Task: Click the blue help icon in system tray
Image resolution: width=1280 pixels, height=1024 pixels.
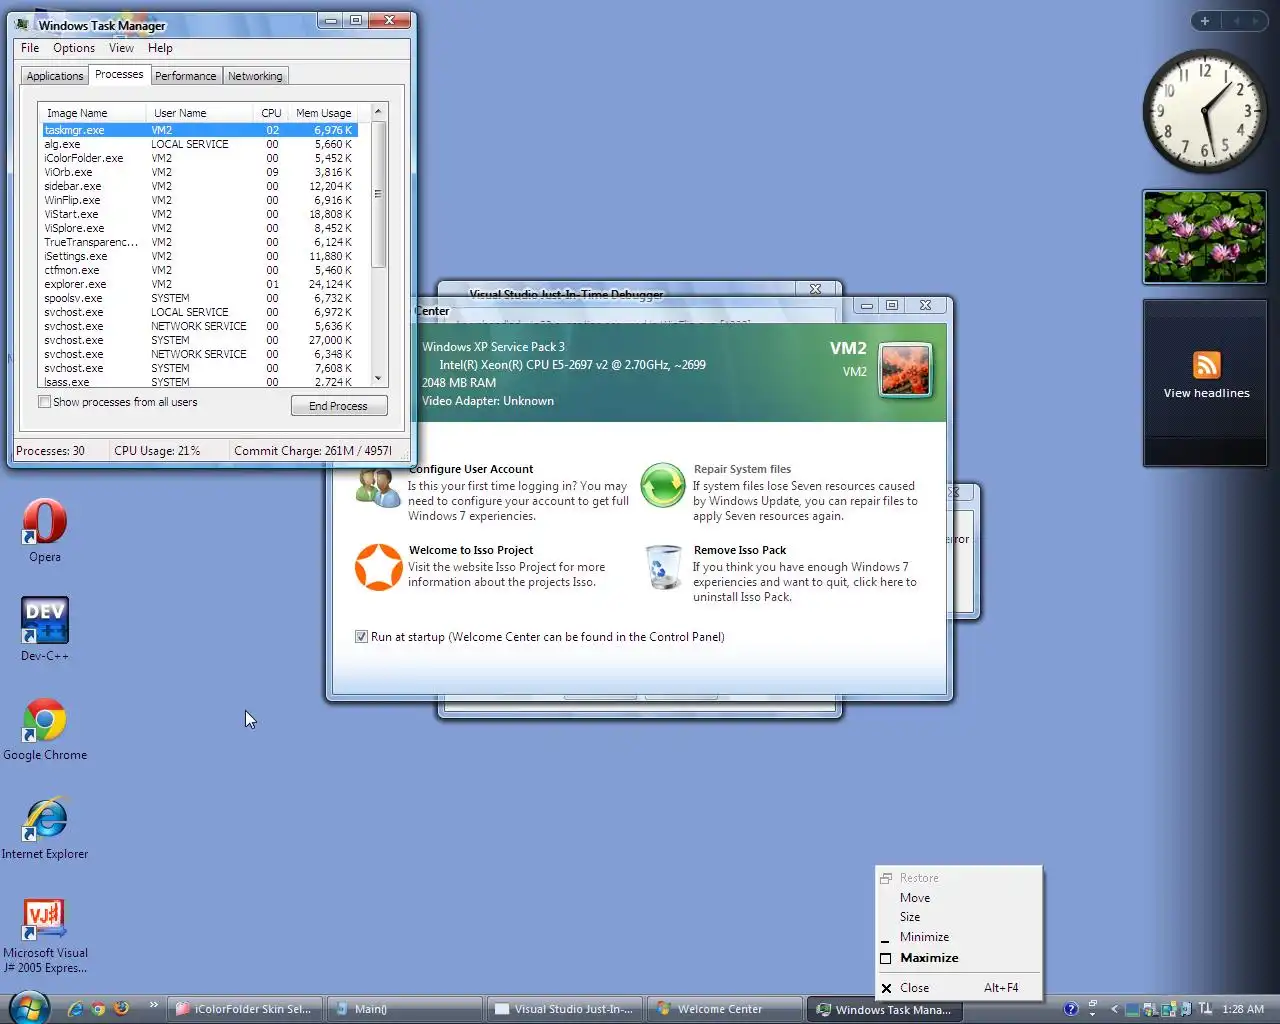Action: pos(1071,1009)
